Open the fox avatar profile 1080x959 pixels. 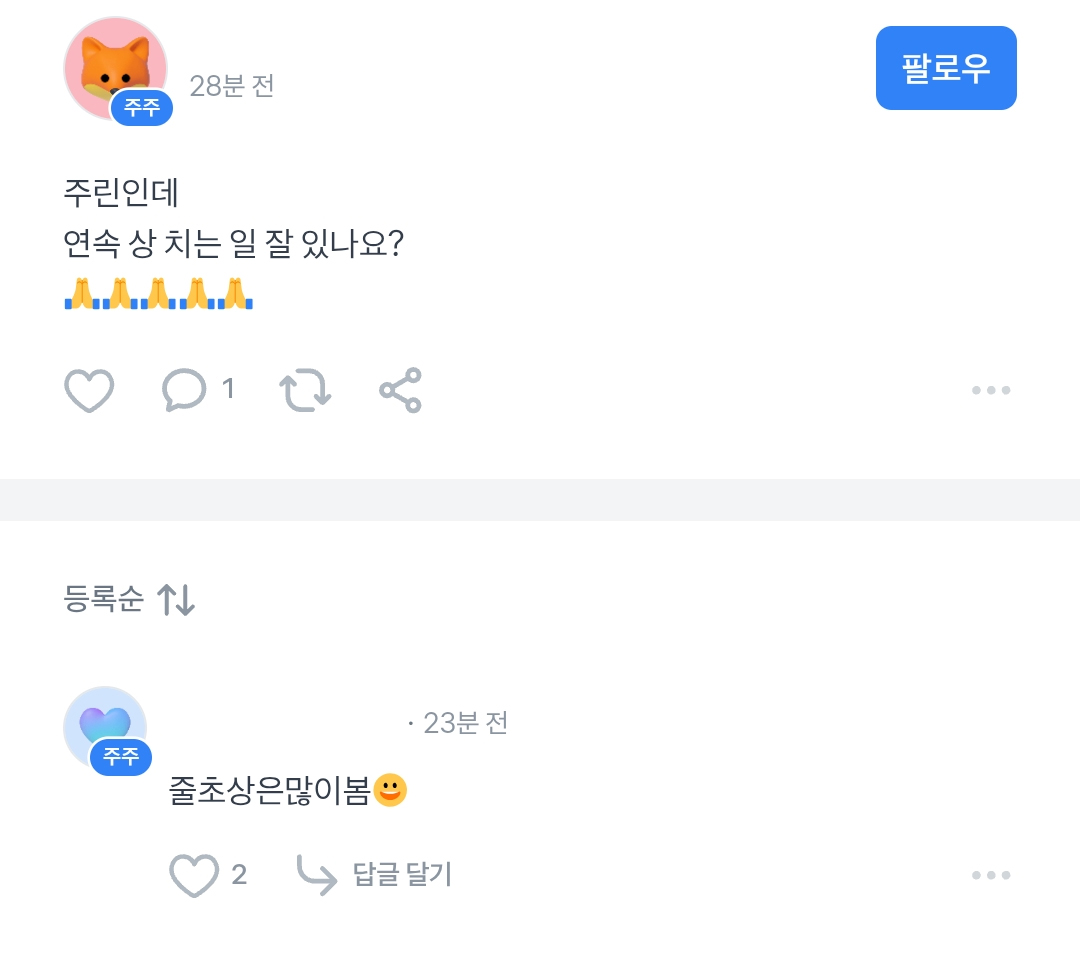(113, 62)
